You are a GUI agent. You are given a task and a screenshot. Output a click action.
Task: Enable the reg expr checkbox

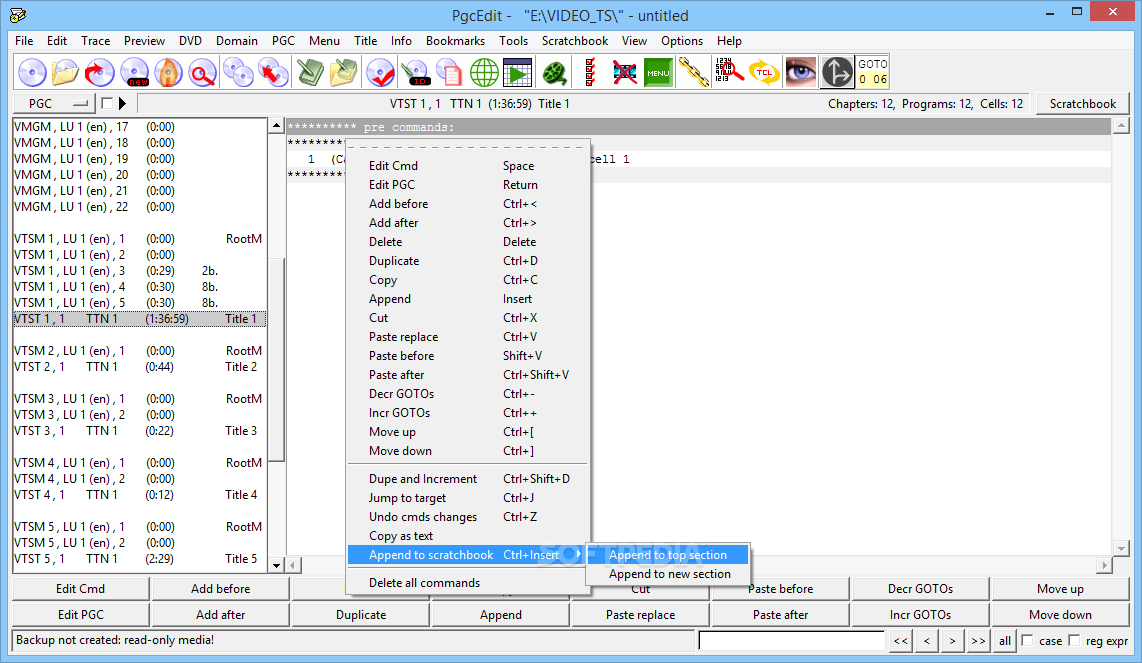[1074, 640]
